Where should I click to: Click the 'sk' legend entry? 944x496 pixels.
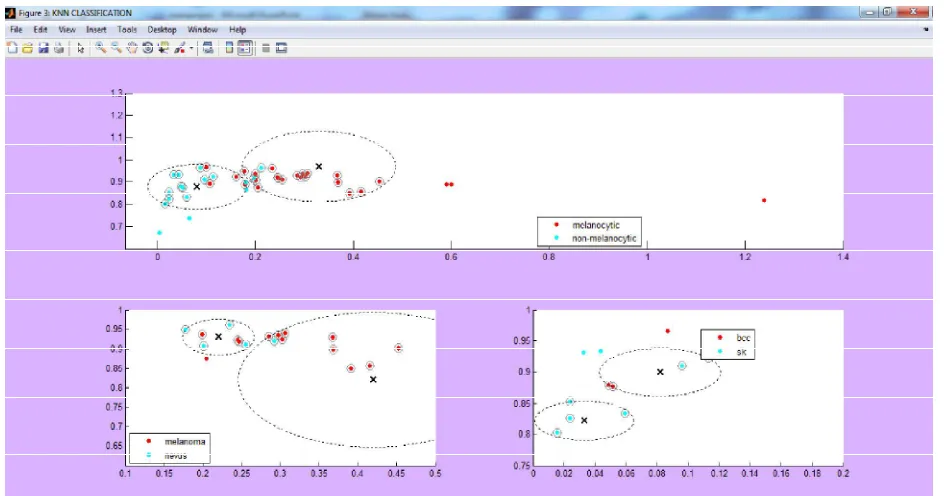point(741,352)
